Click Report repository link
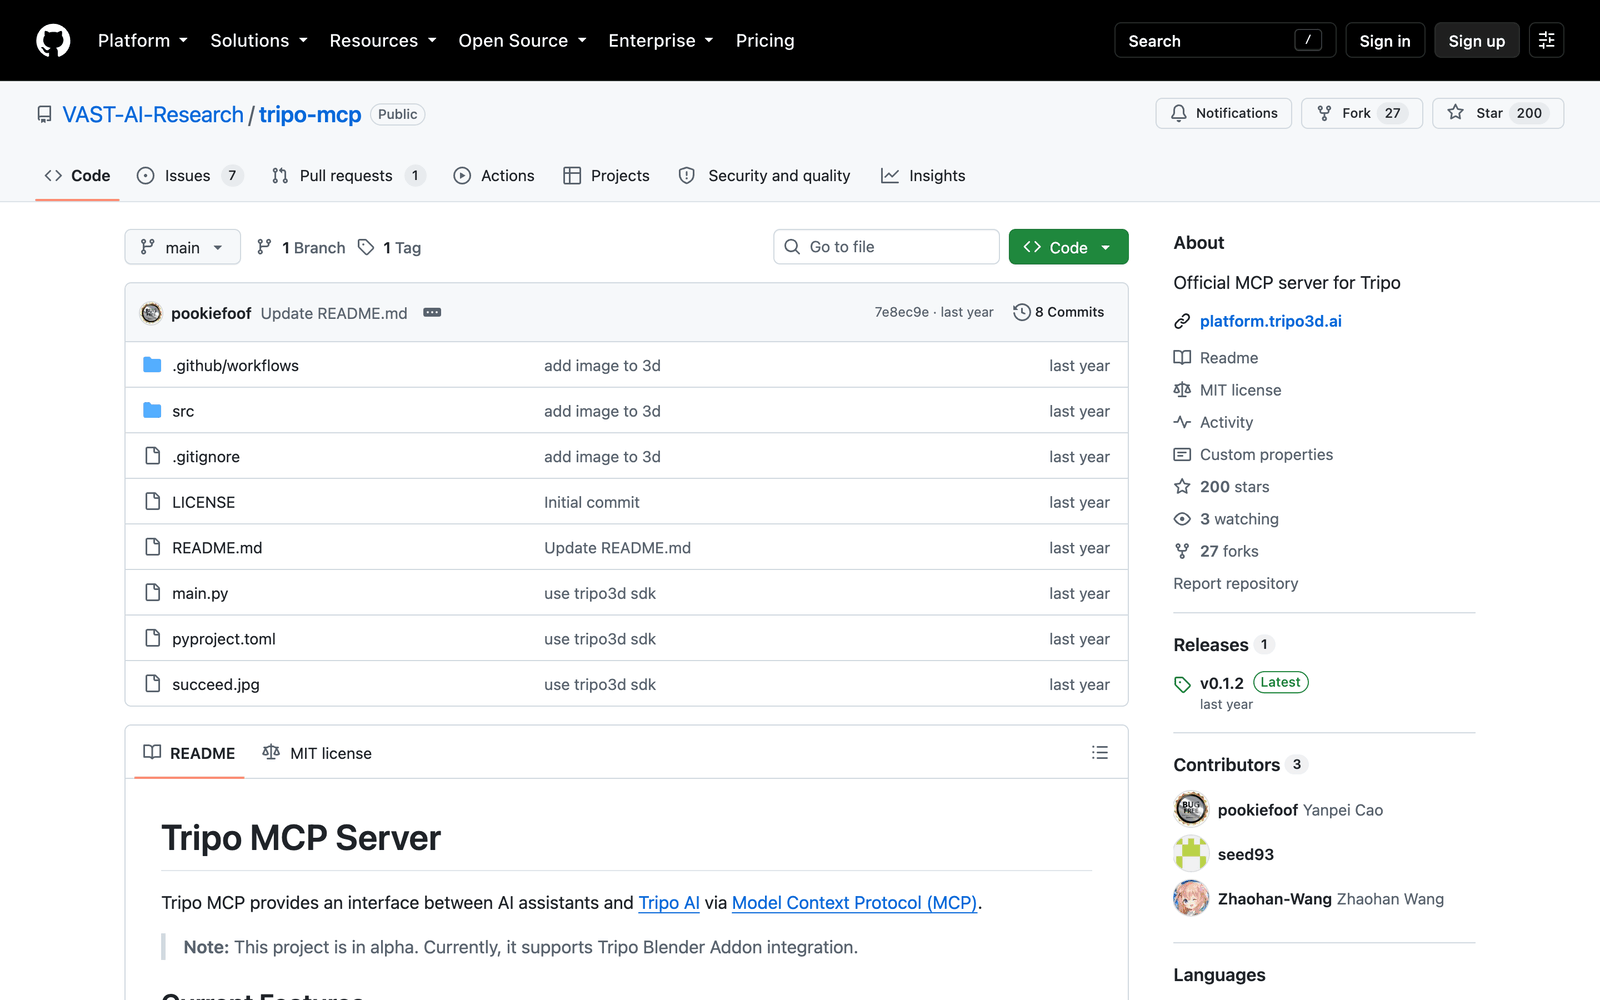The width and height of the screenshot is (1600, 1000). click(1236, 584)
